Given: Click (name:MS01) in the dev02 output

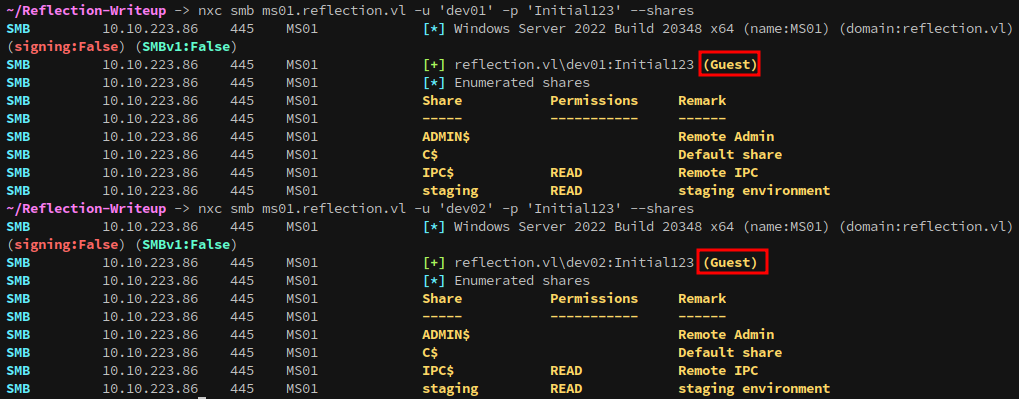Looking at the screenshot, I should [x=786, y=227].
